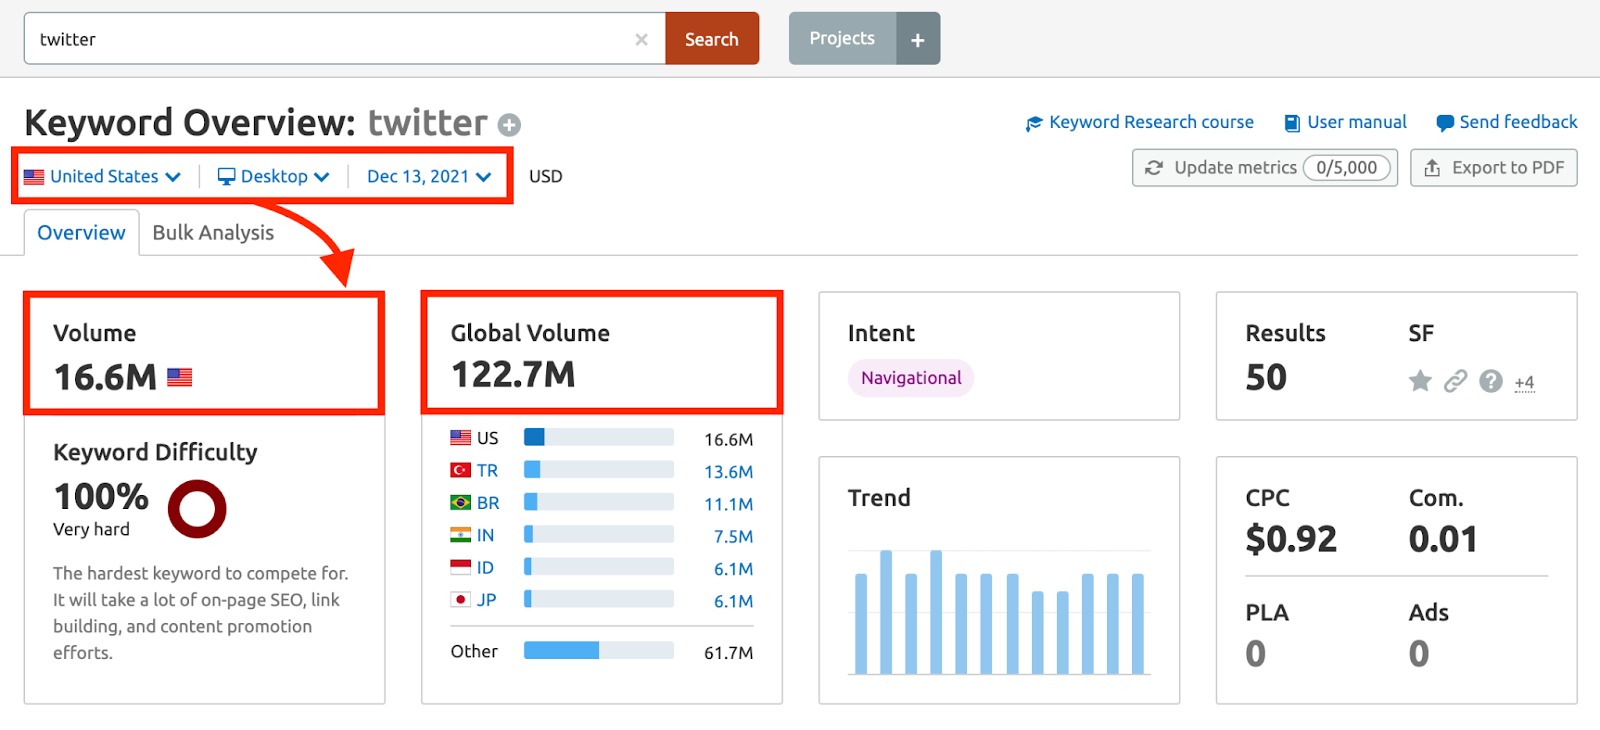This screenshot has height=730, width=1600.
Task: Open the United States country dropdown
Action: coord(102,176)
